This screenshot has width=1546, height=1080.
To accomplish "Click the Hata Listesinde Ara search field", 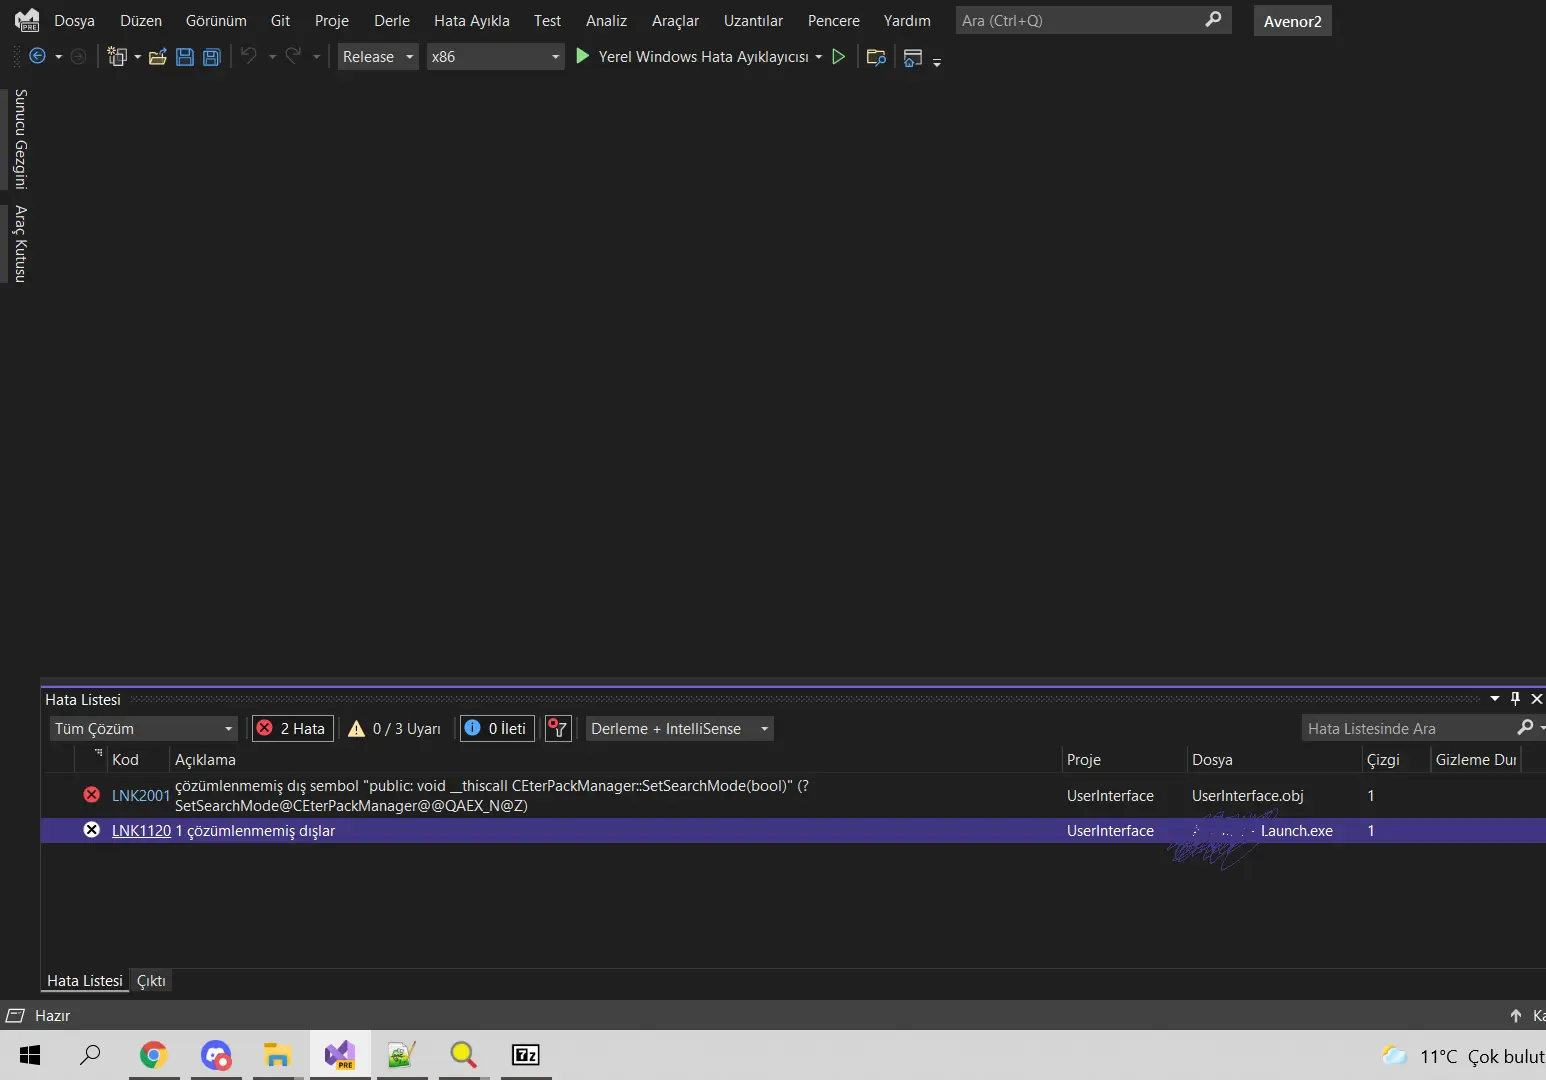I will tap(1408, 729).
